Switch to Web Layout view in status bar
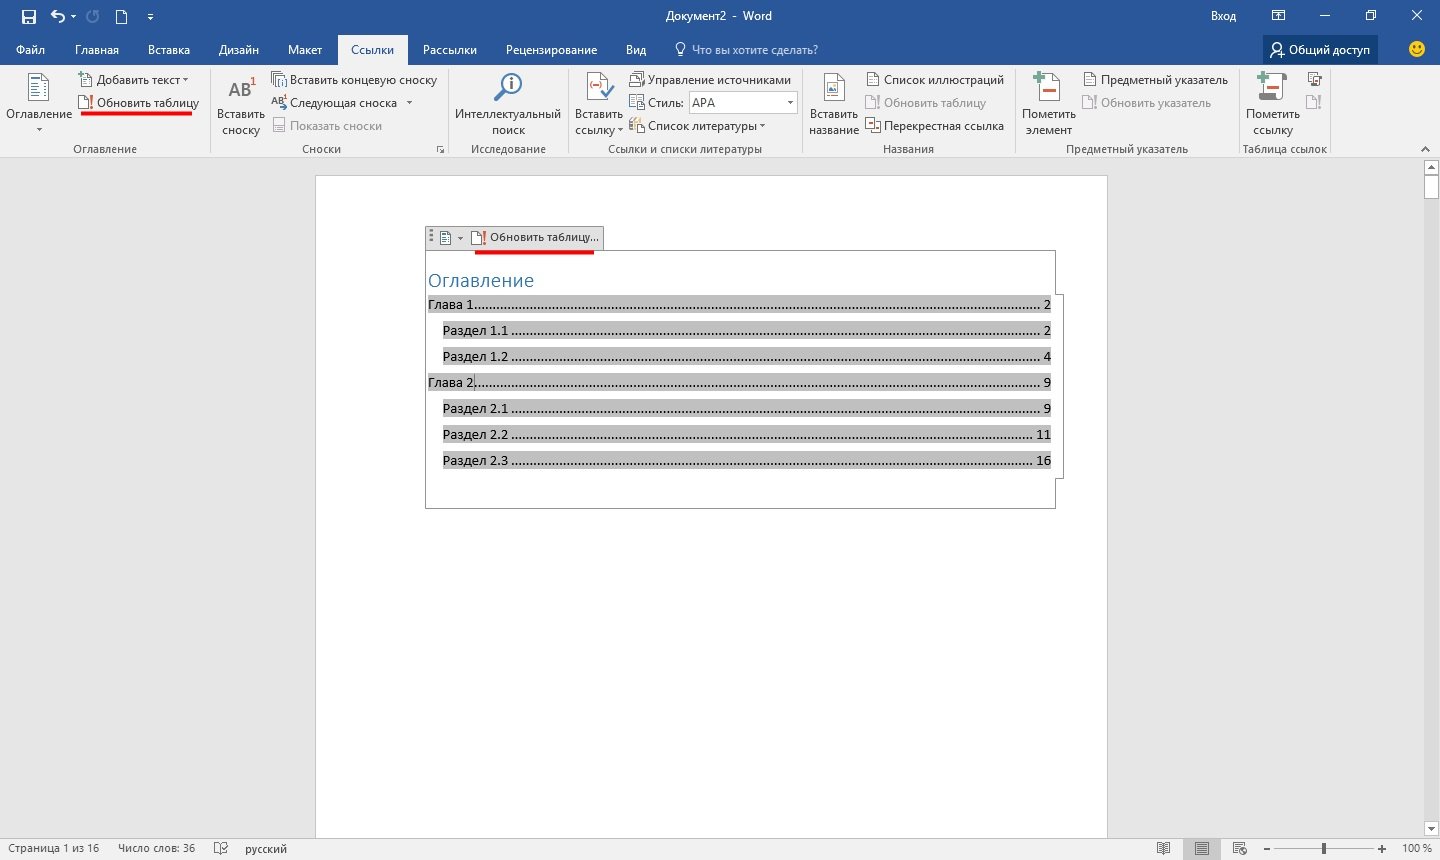This screenshot has width=1440, height=860. (x=1240, y=848)
